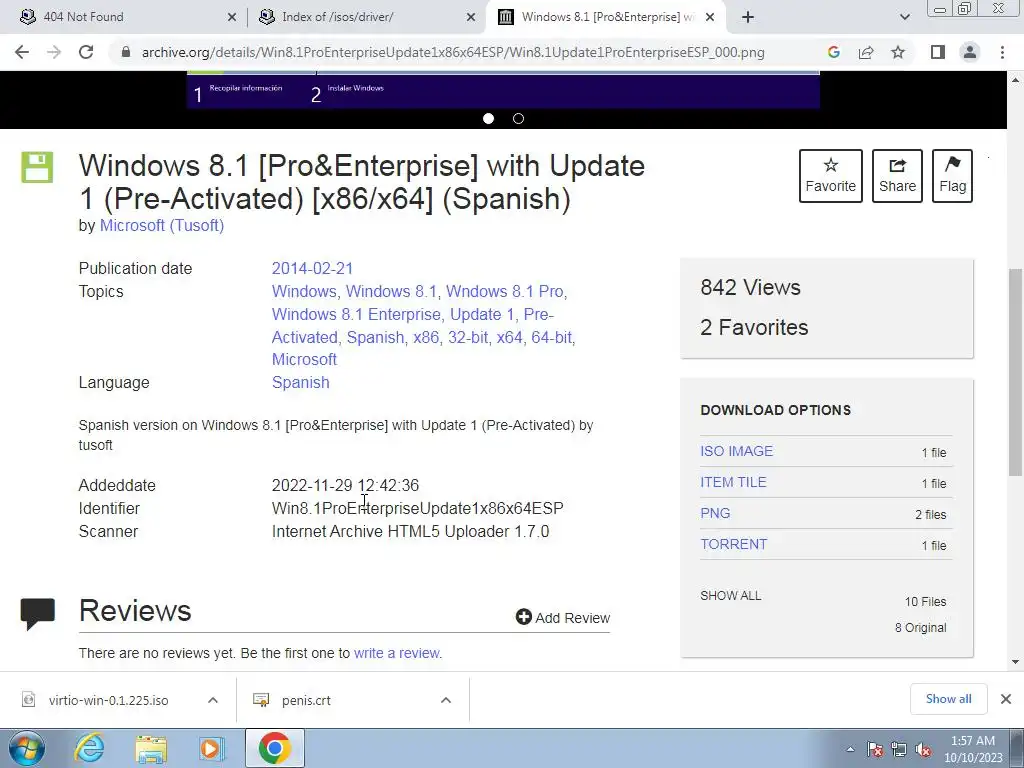Close the downloads bar

tap(1006, 699)
